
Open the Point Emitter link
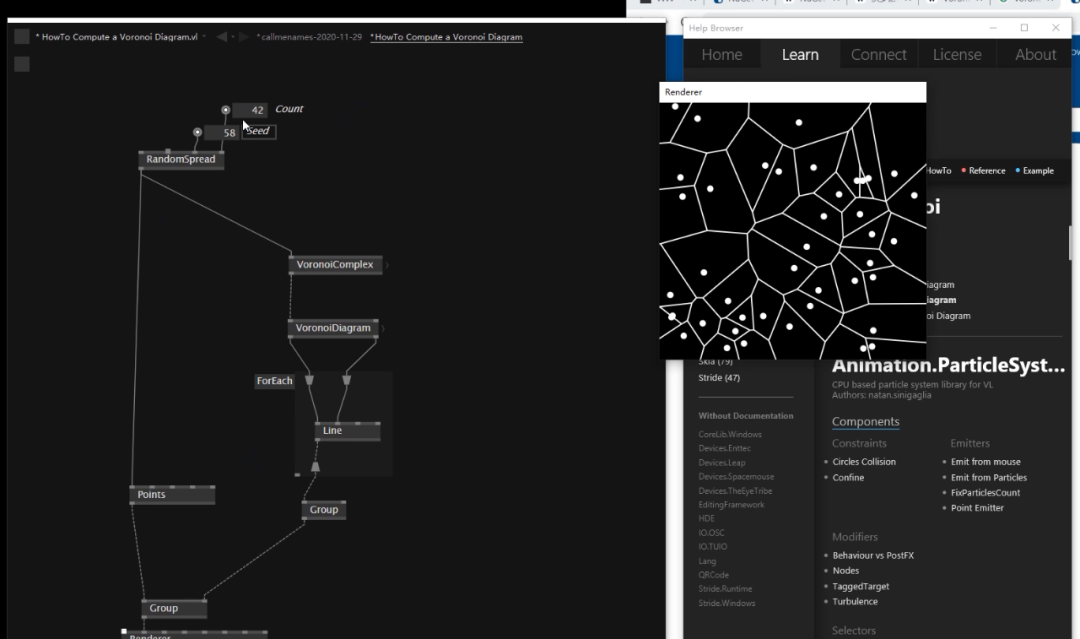pyautogui.click(x=977, y=508)
